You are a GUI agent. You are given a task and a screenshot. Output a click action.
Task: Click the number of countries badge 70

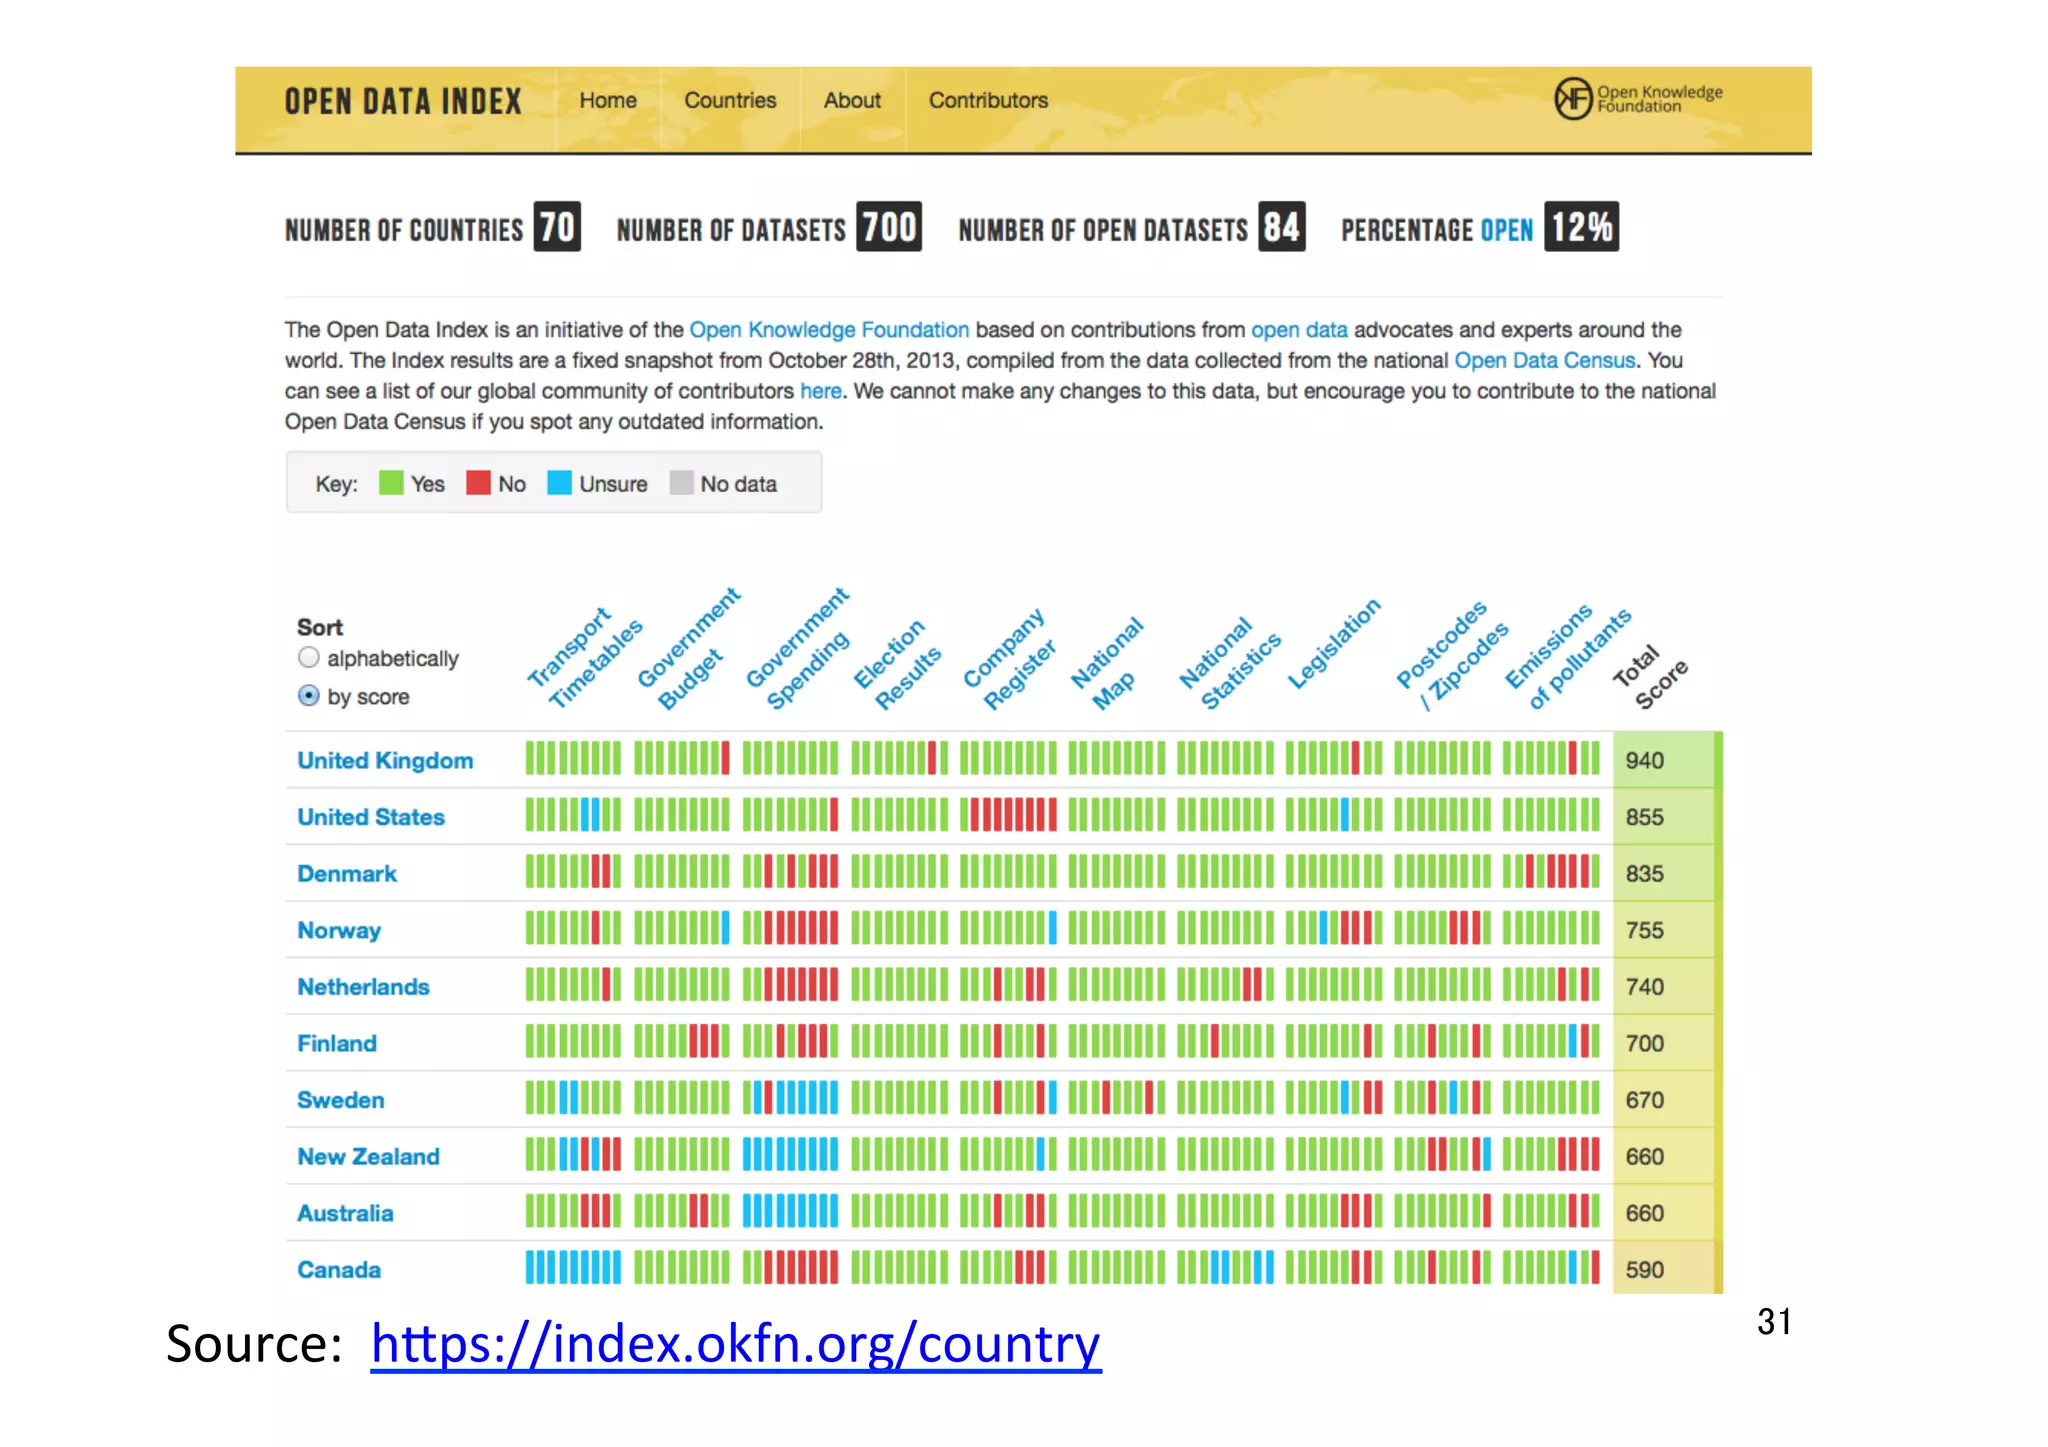tap(557, 227)
